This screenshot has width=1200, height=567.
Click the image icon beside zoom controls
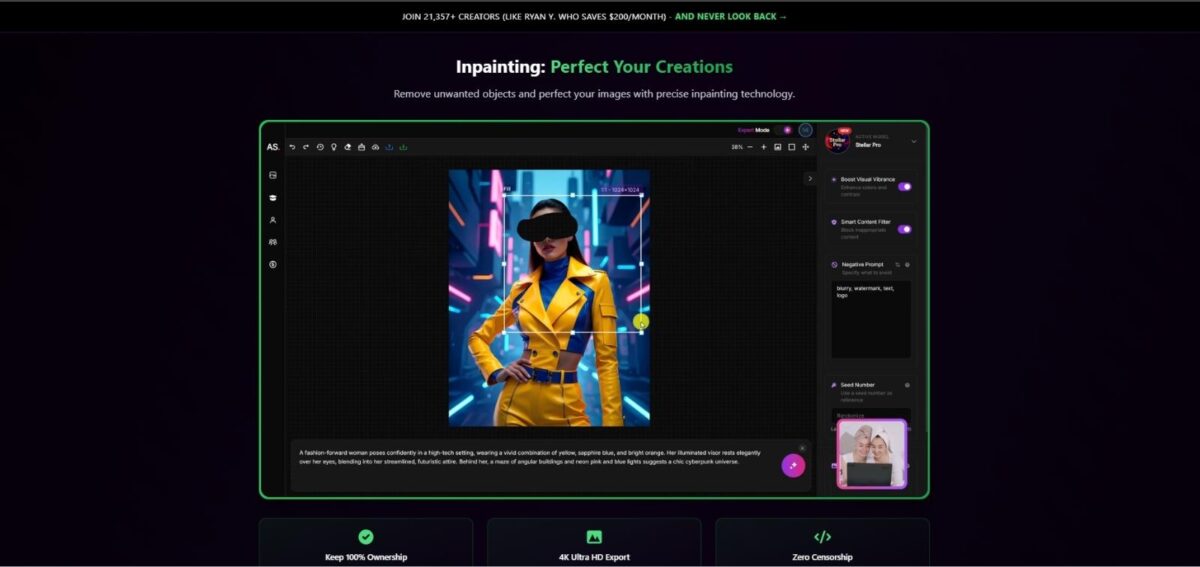[778, 147]
